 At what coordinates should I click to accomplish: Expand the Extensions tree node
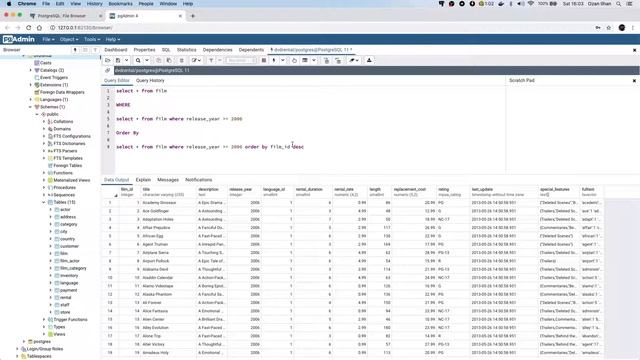pyautogui.click(x=31, y=85)
